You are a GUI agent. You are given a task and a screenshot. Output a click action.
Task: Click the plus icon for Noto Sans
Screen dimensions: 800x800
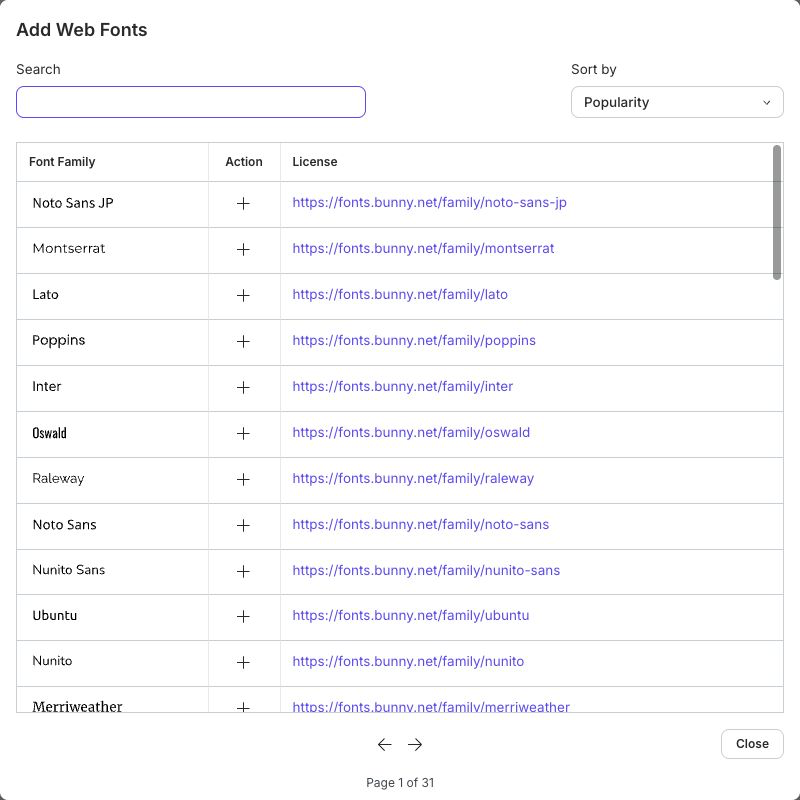click(243, 525)
